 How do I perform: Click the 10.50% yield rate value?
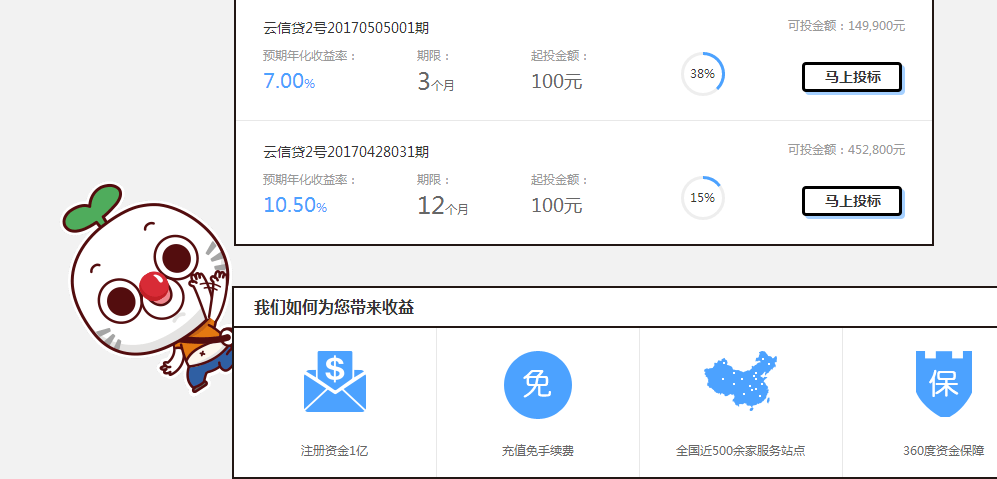pyautogui.click(x=295, y=205)
